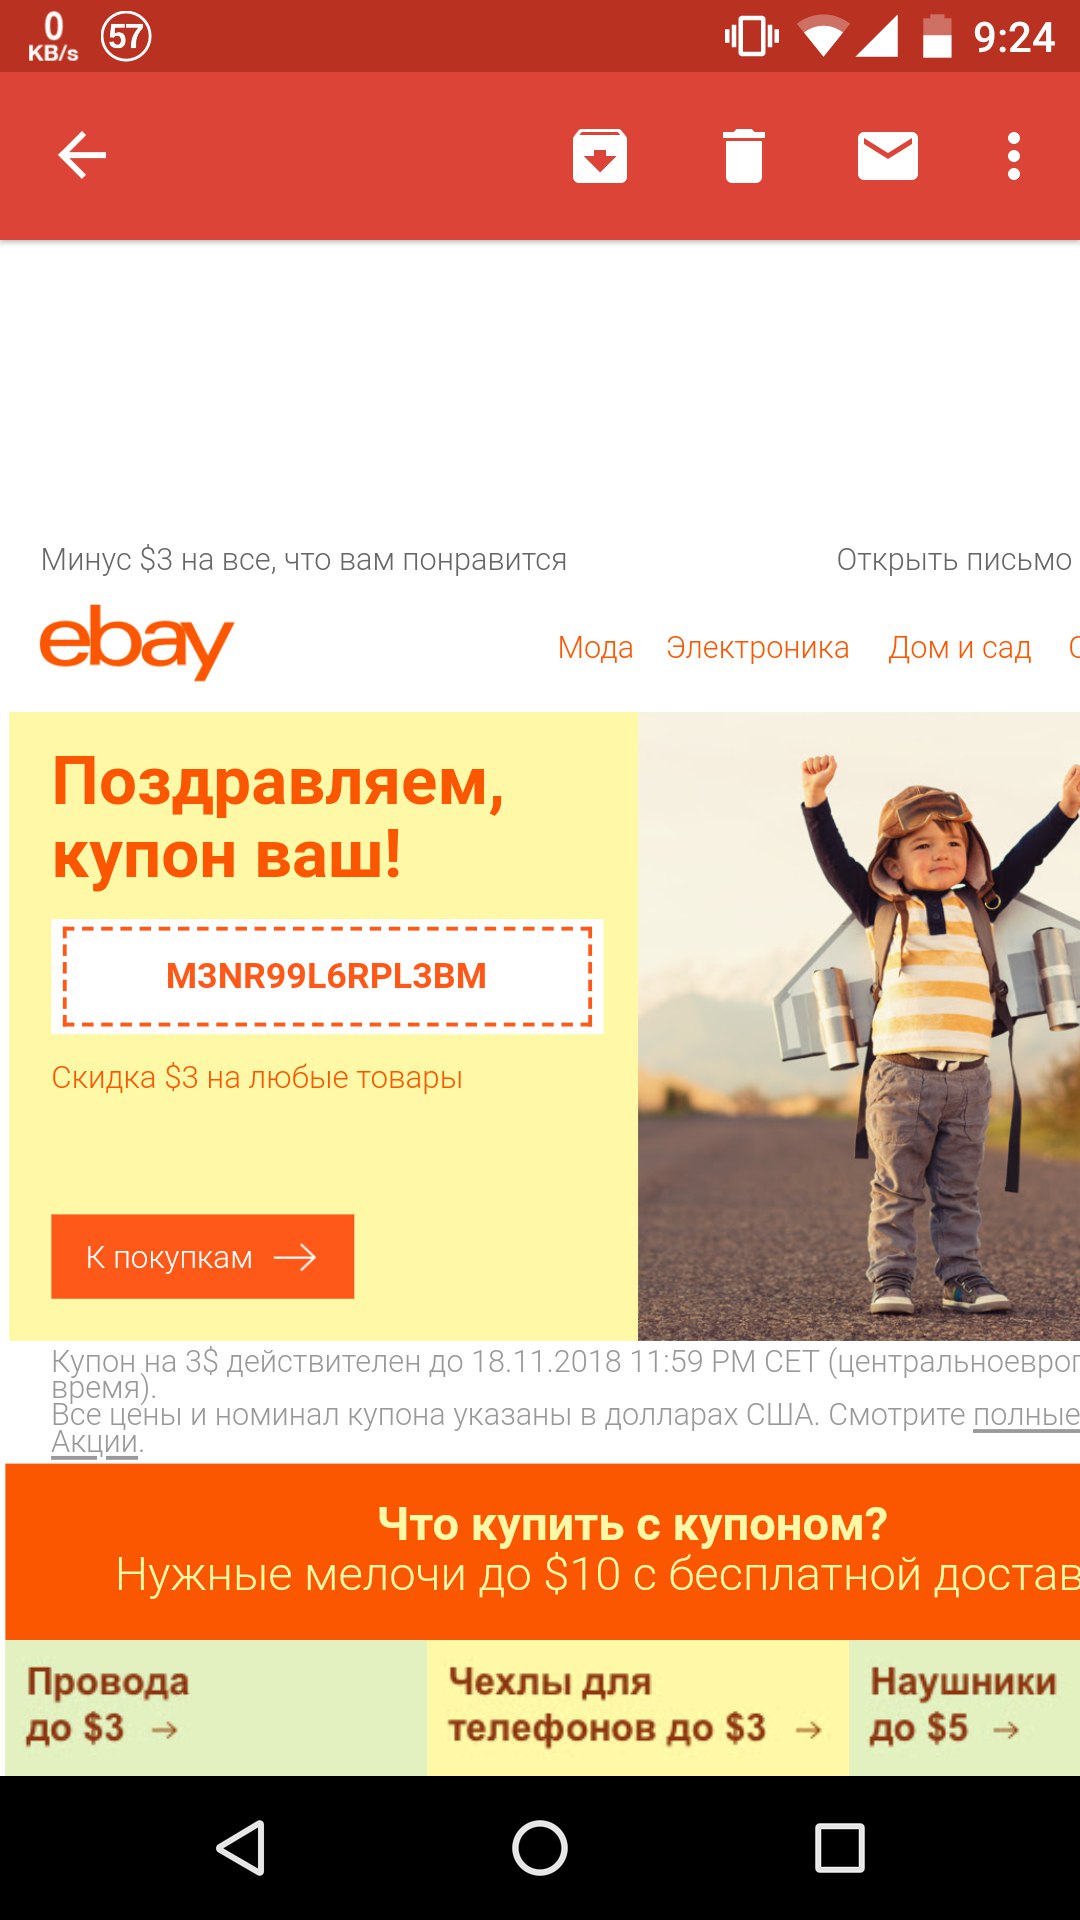Open Чехлы для телефонов до $3 tile
The image size is (1080, 1920).
point(638,1708)
